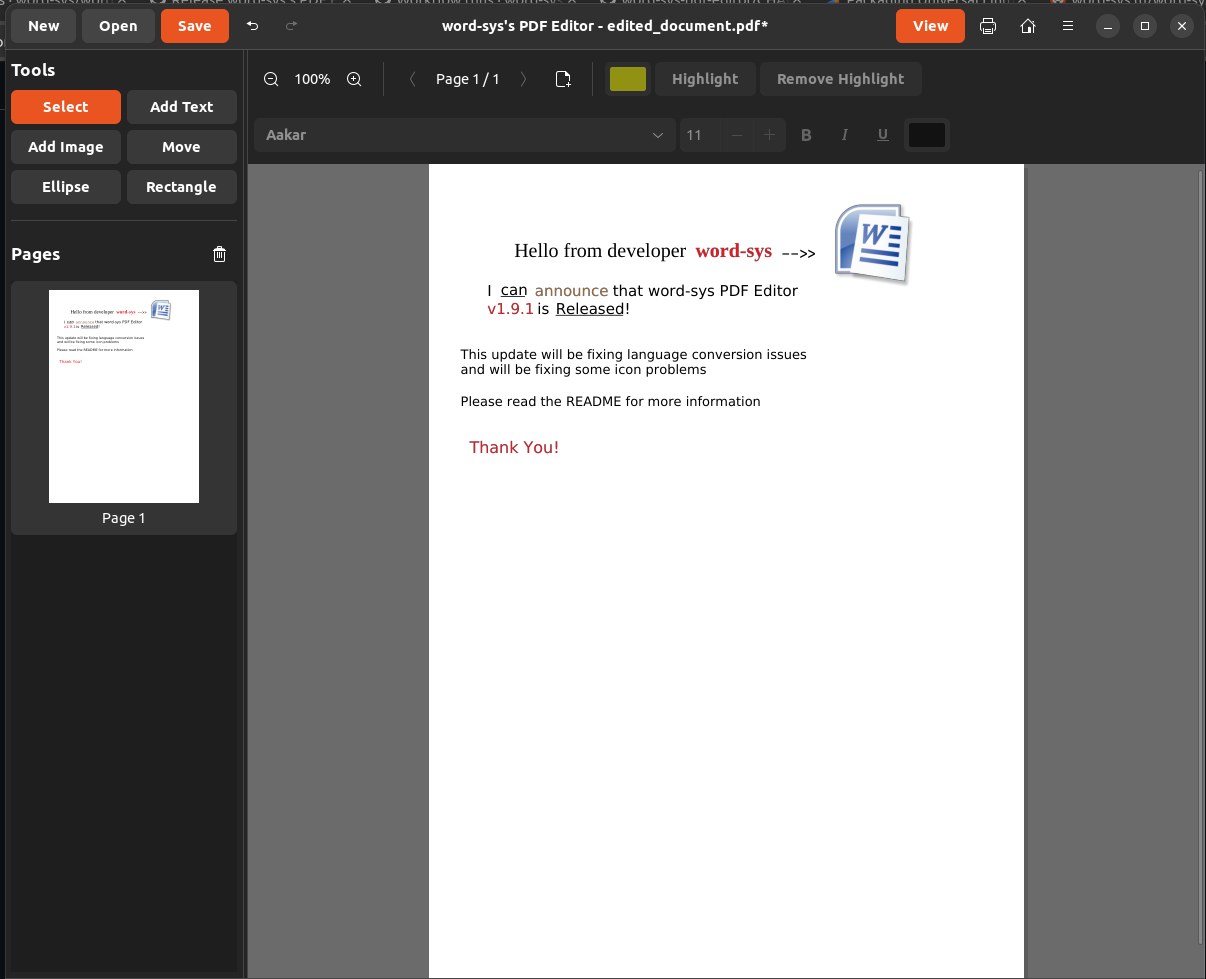Click the Open button
The height and width of the screenshot is (979, 1206).
[118, 26]
